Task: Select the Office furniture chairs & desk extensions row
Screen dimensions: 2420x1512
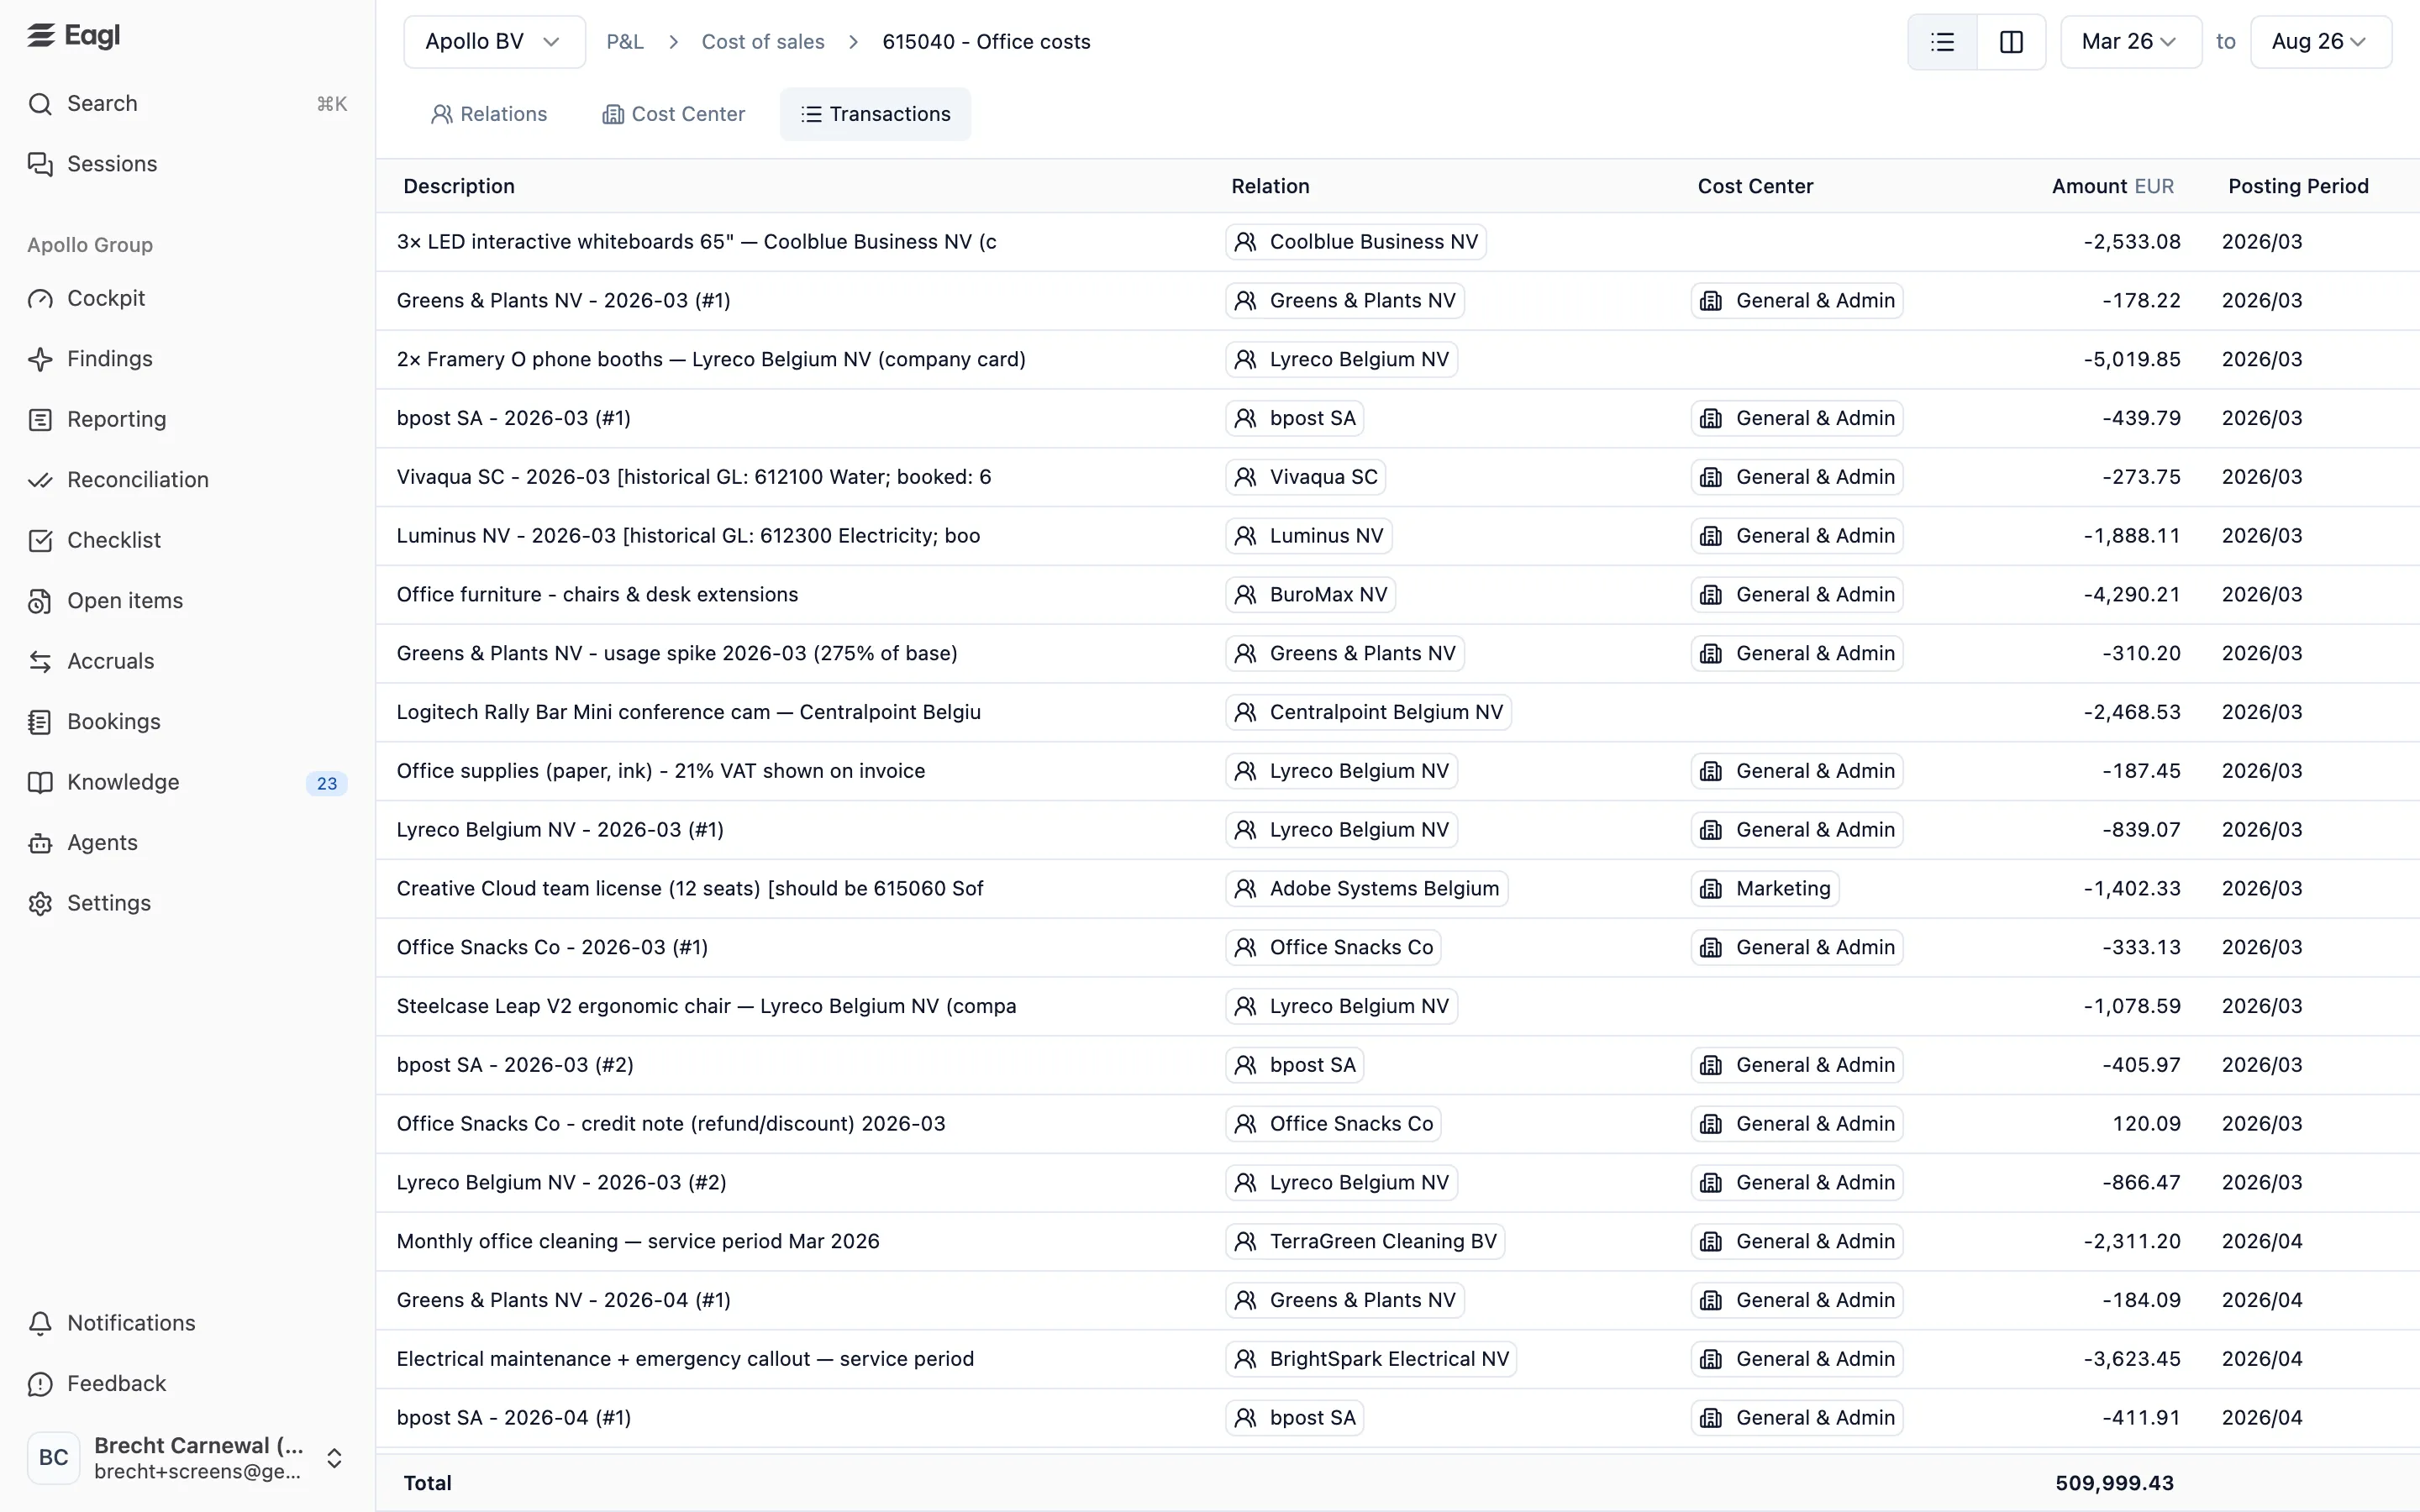Action: (x=1397, y=595)
